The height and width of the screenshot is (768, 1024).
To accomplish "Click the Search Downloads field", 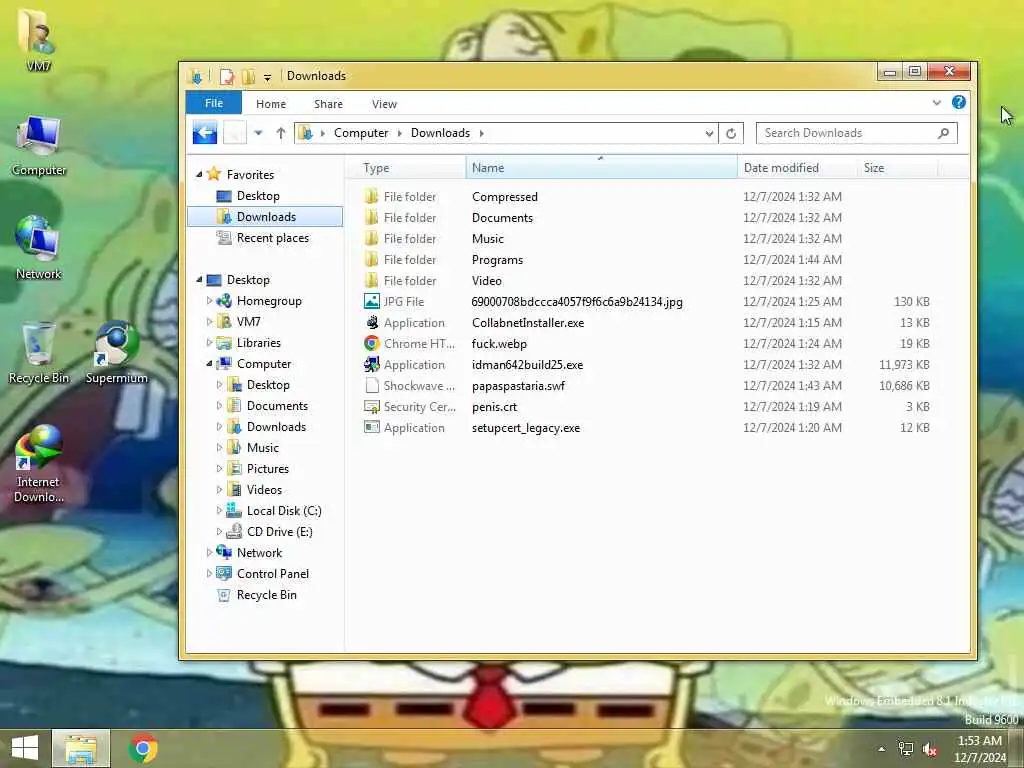I will (856, 133).
